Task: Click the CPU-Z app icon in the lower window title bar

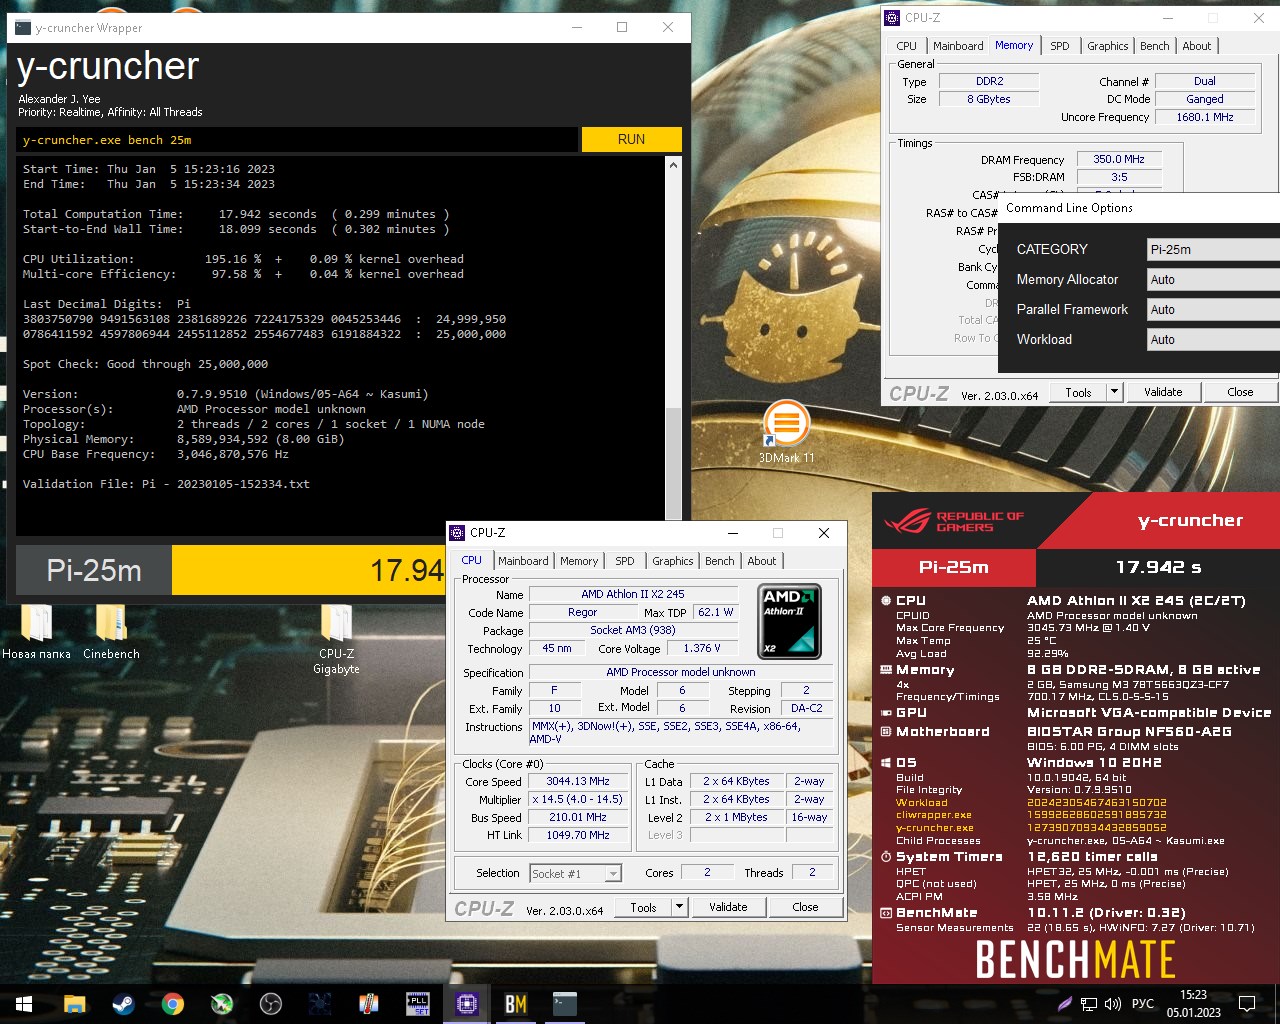Action: pyautogui.click(x=457, y=533)
